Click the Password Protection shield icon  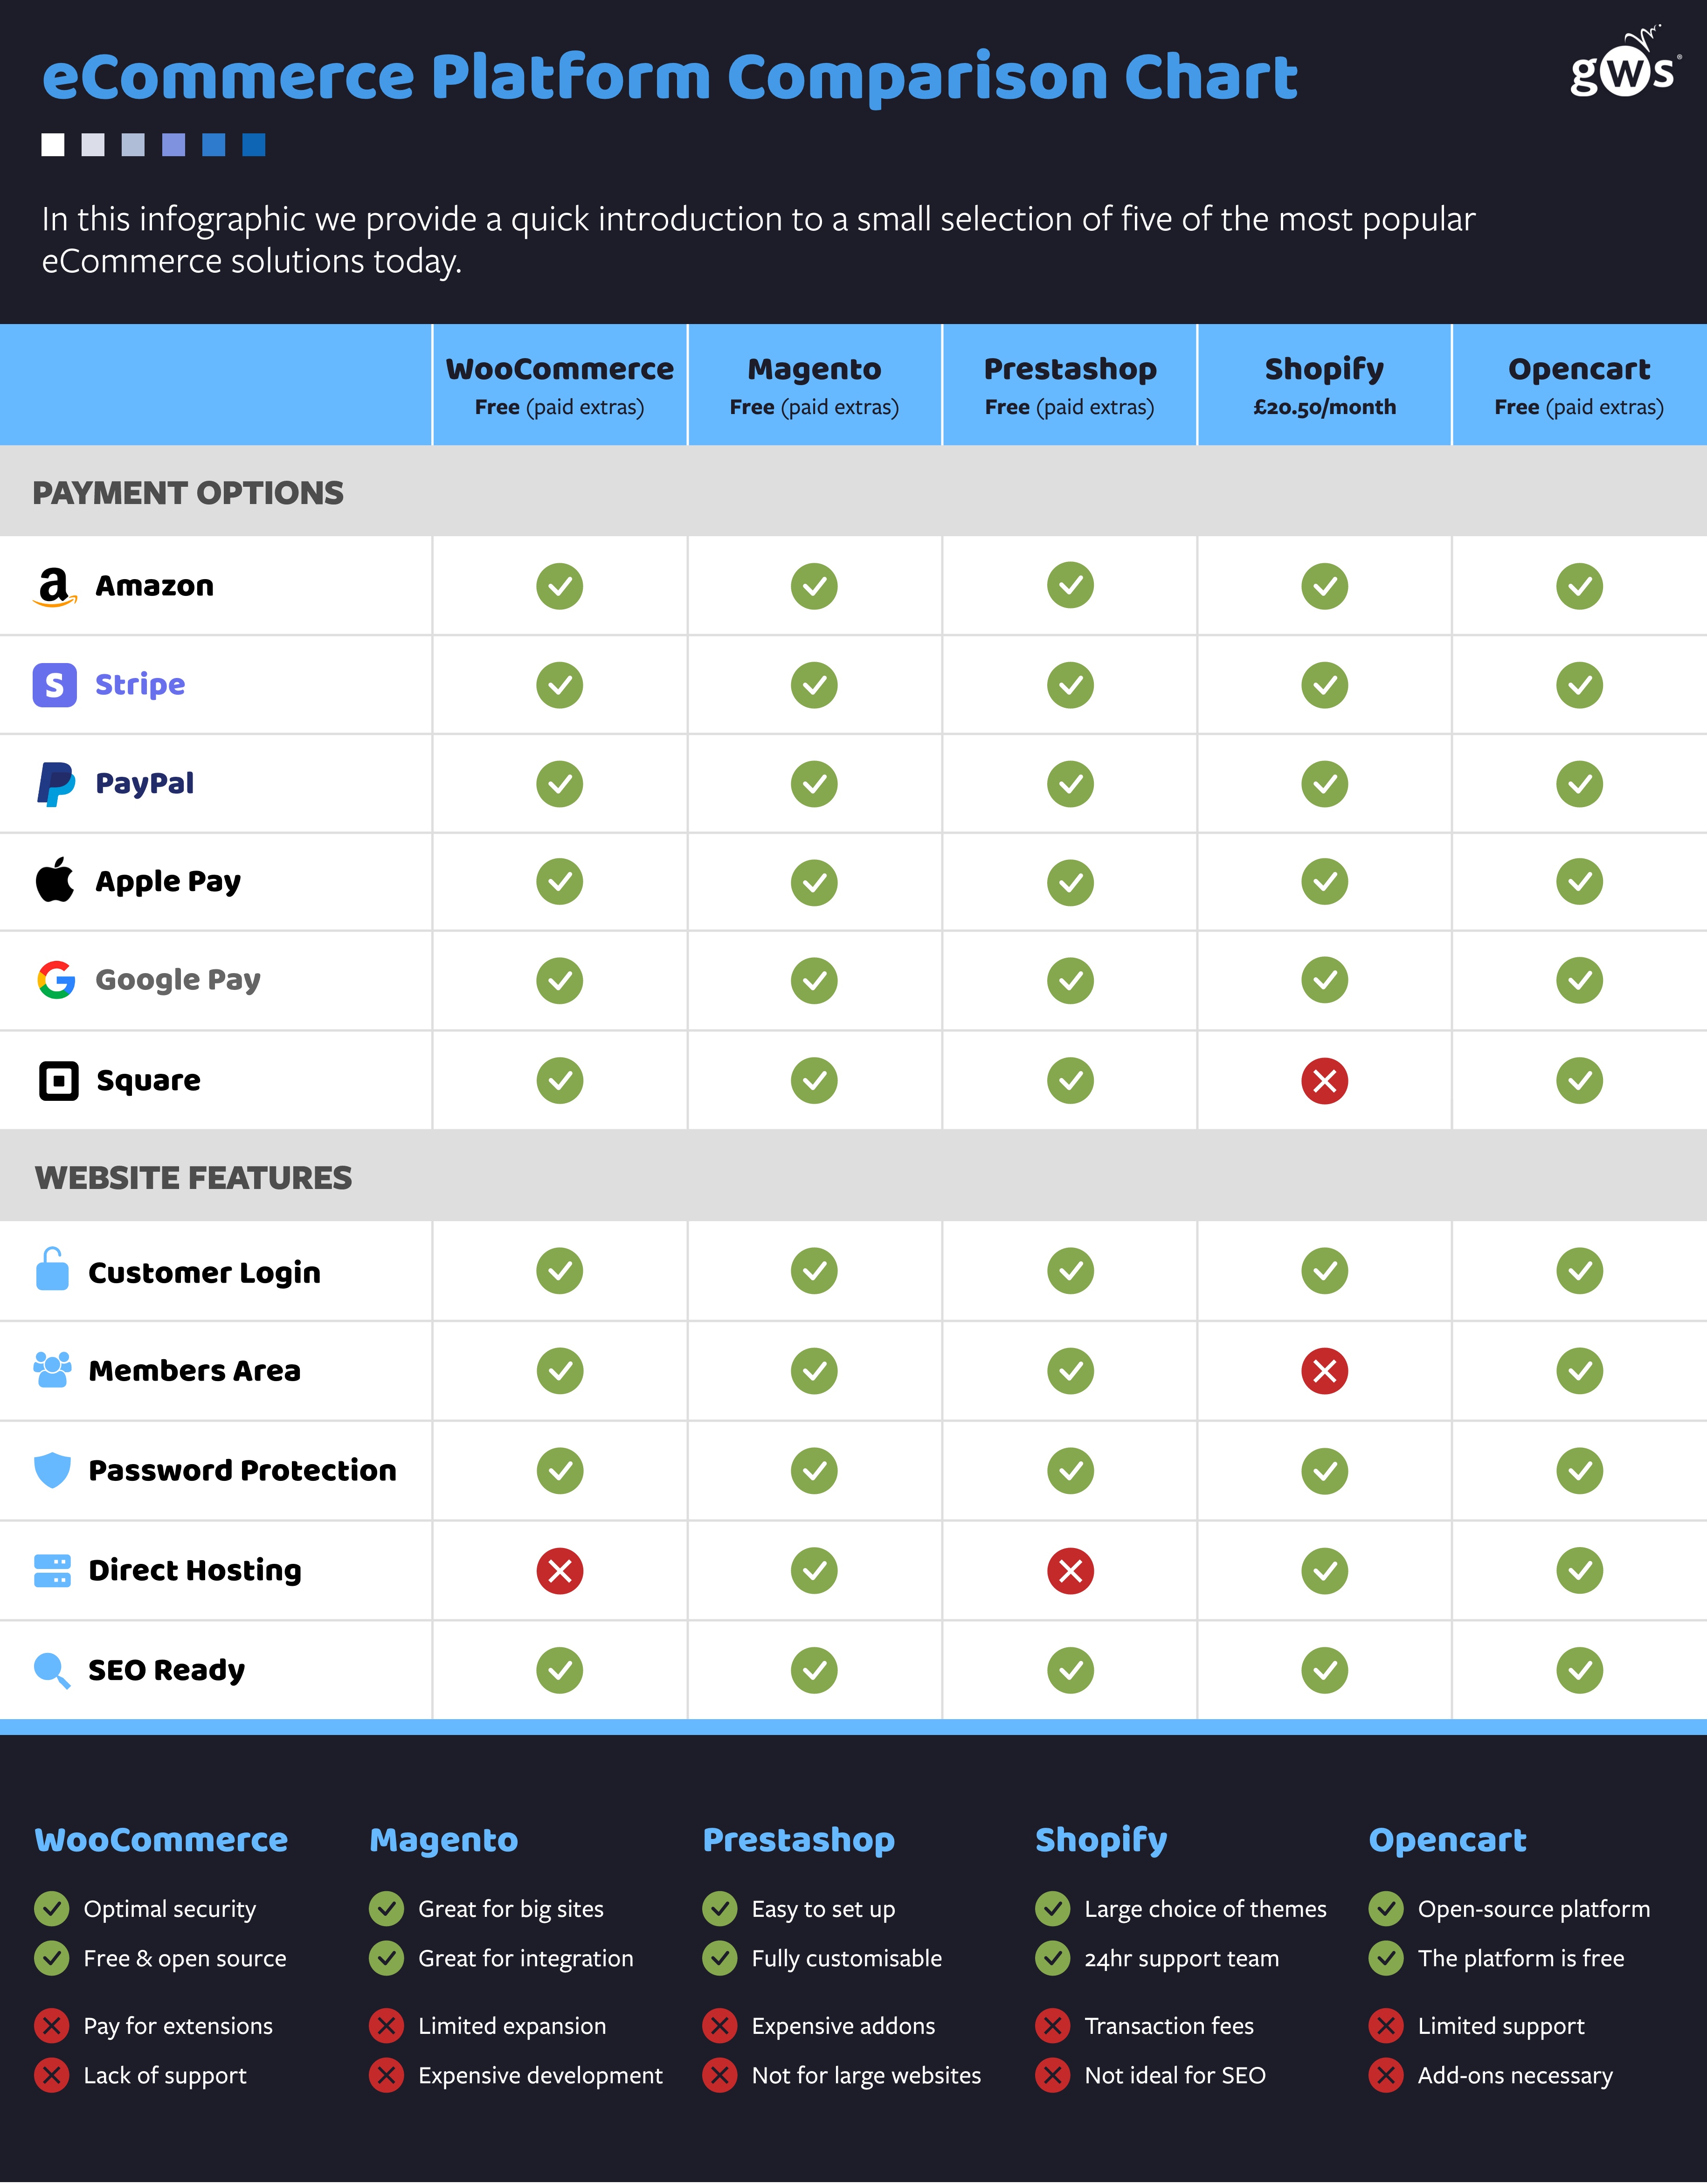pyautogui.click(x=52, y=1470)
